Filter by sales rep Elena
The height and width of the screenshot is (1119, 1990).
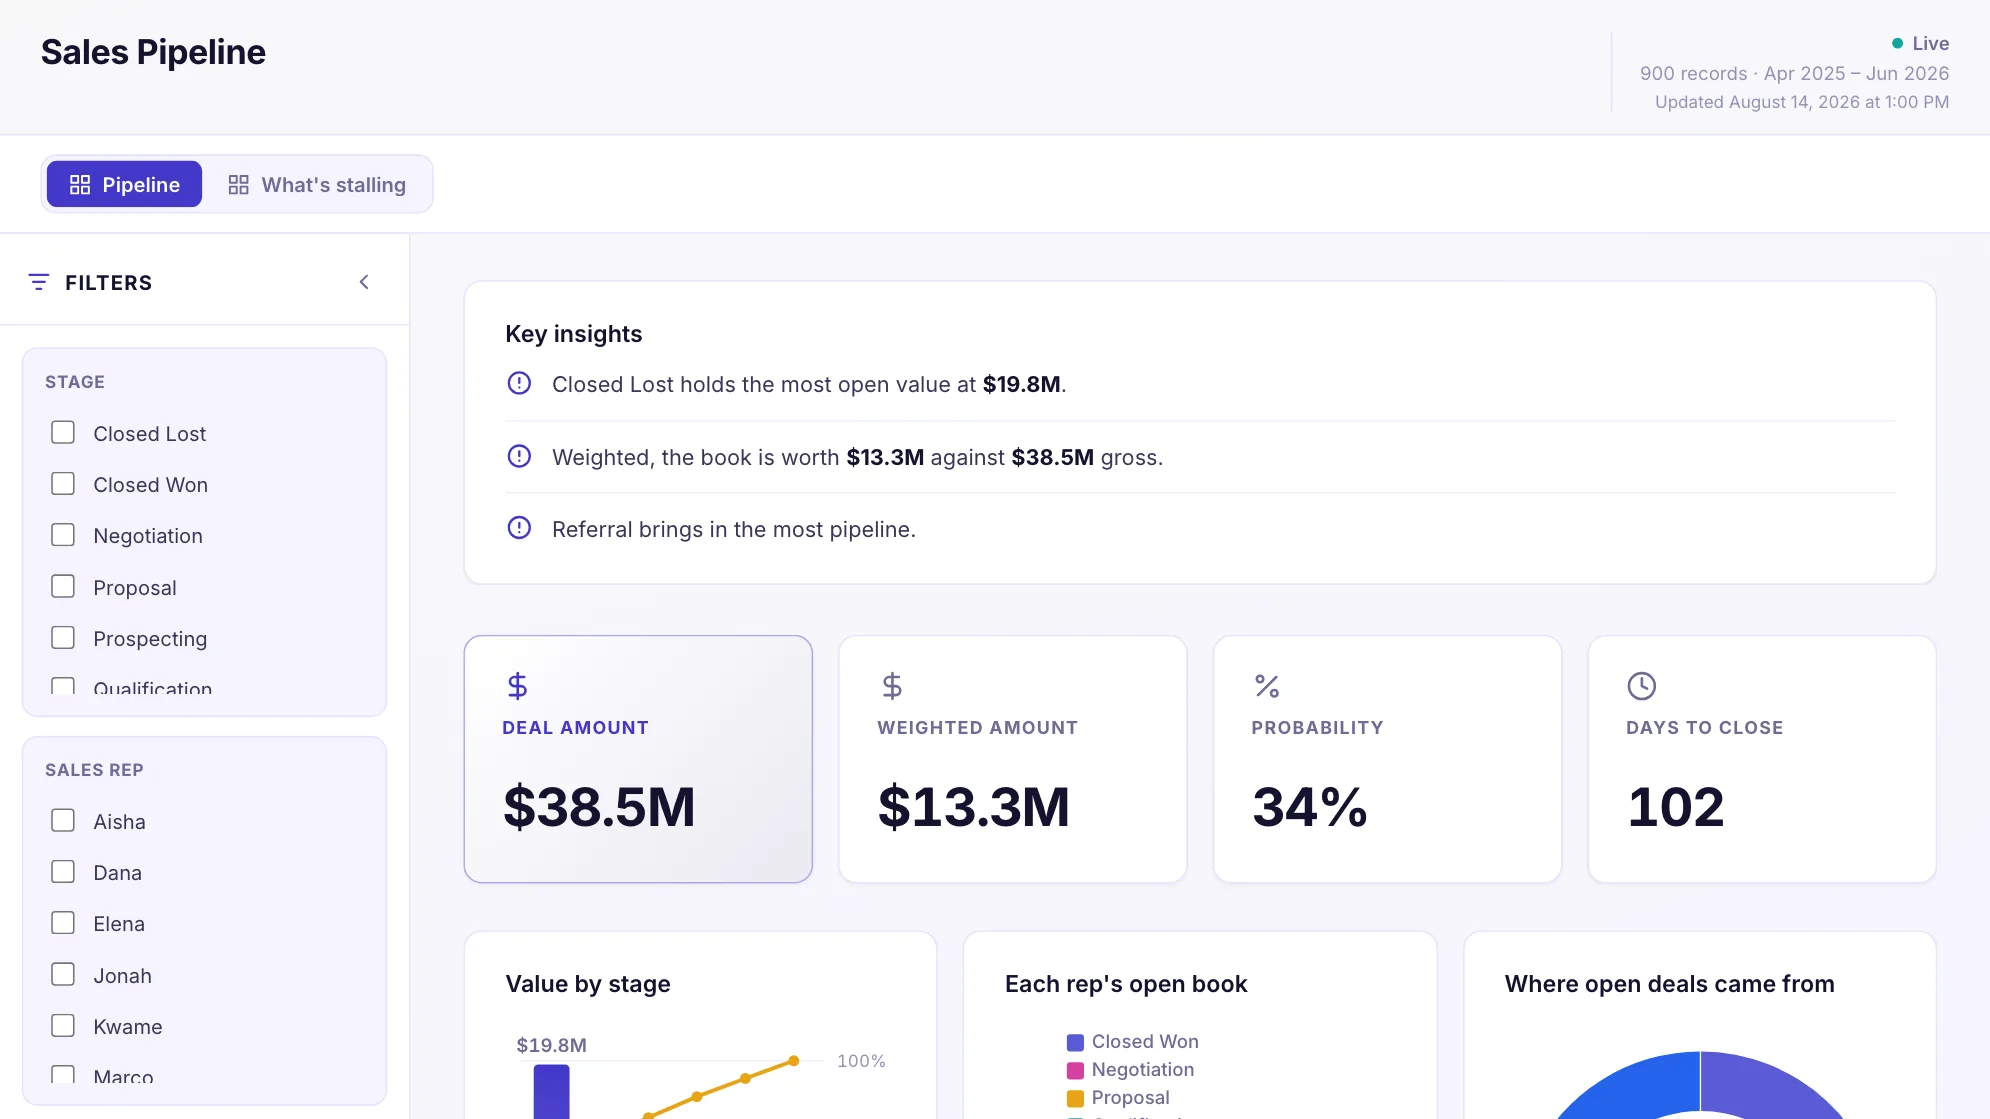pyautogui.click(x=63, y=922)
